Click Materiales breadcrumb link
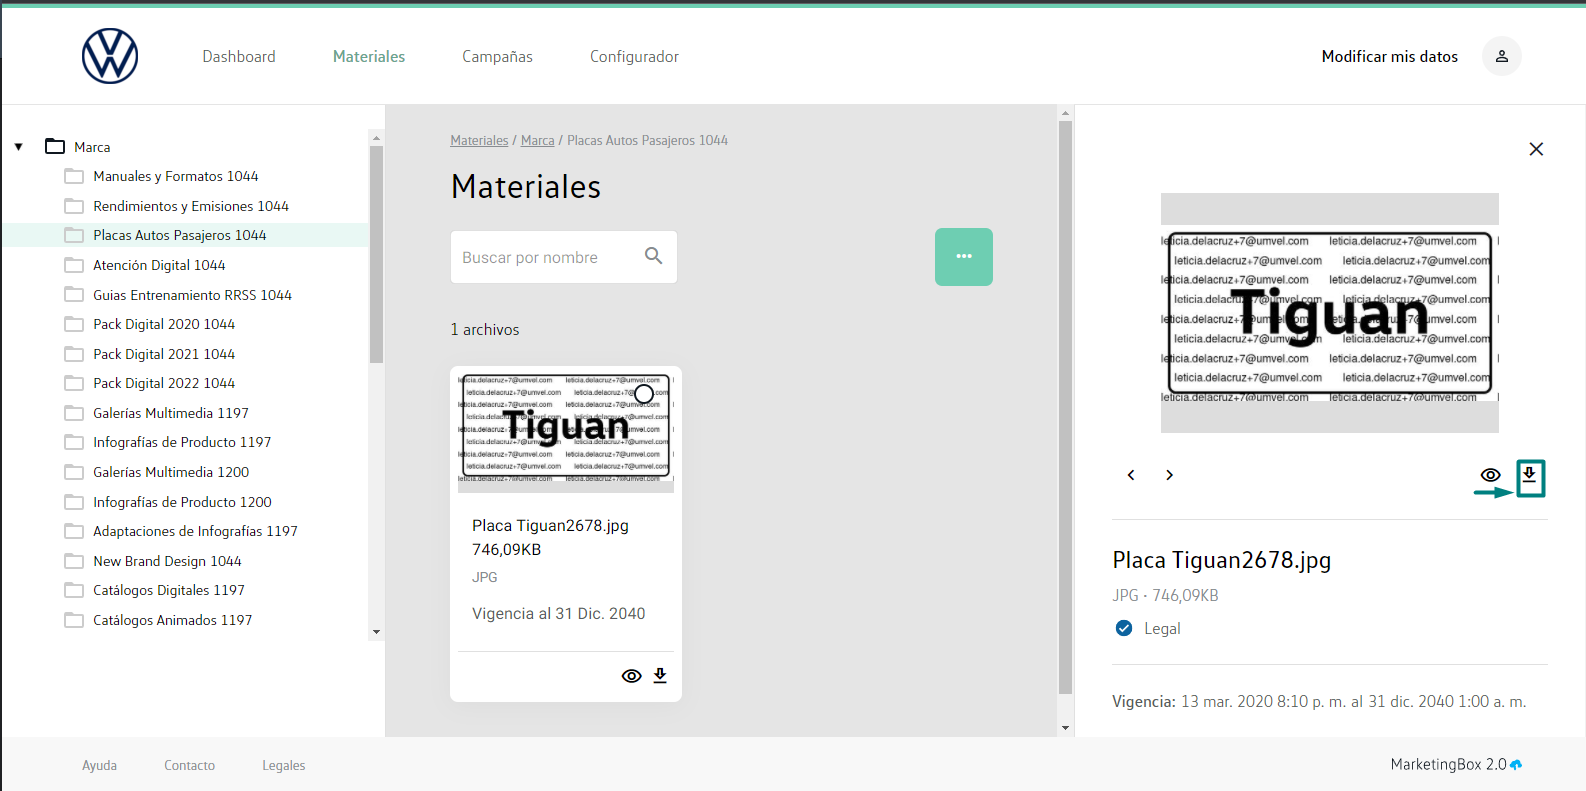This screenshot has height=791, width=1586. pyautogui.click(x=479, y=141)
